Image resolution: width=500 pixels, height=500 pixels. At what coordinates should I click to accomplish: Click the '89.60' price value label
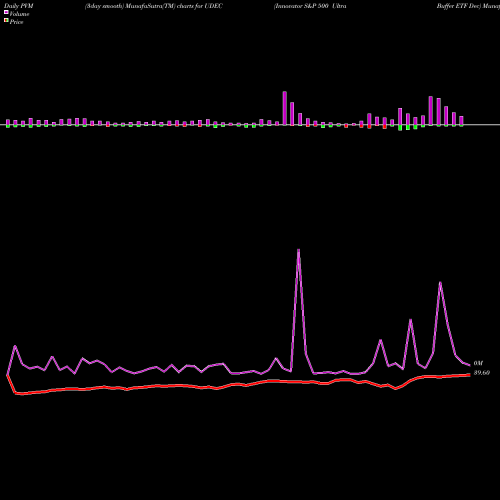[482, 373]
